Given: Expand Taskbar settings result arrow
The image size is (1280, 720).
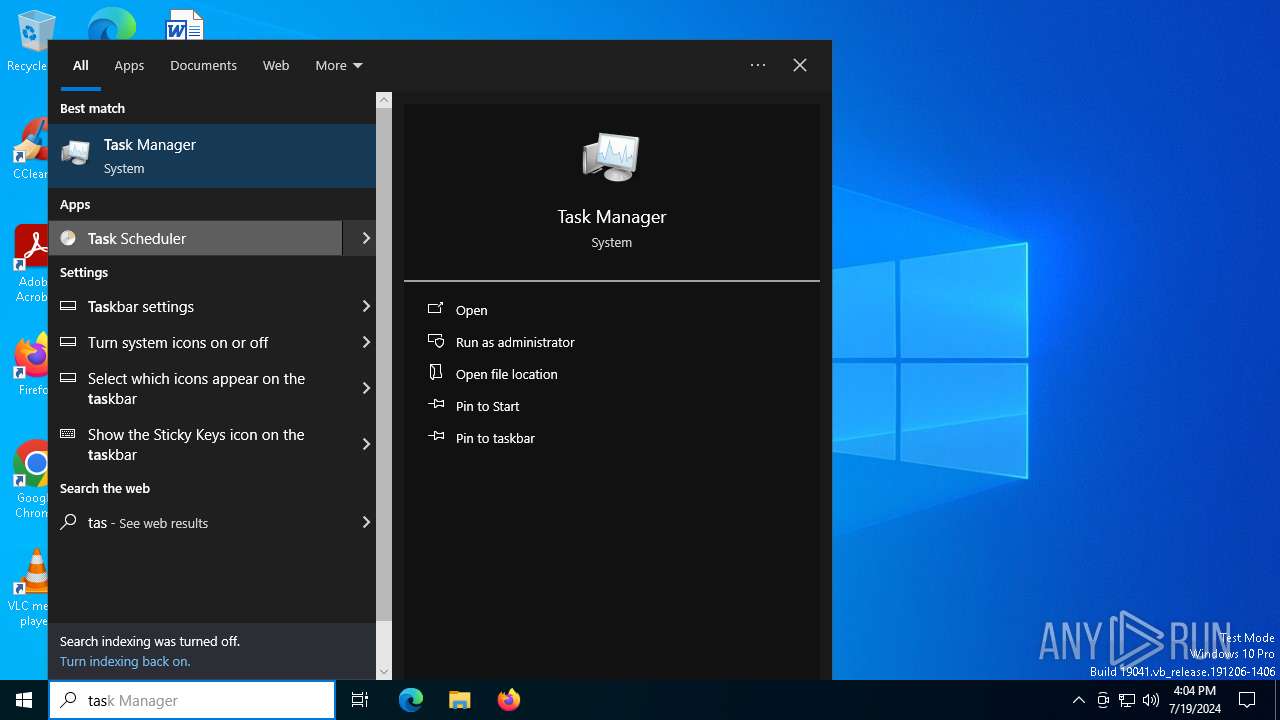Looking at the screenshot, I should point(366,306).
